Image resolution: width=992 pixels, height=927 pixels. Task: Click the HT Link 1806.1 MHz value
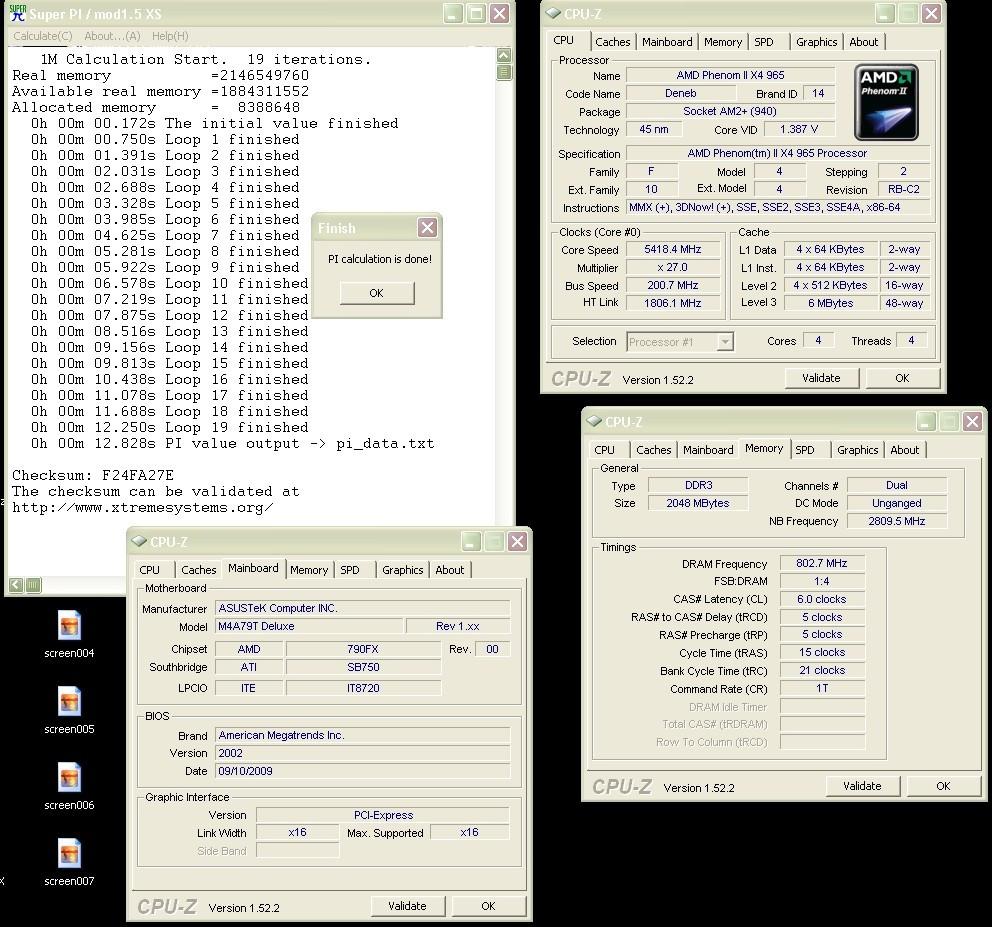pos(673,303)
